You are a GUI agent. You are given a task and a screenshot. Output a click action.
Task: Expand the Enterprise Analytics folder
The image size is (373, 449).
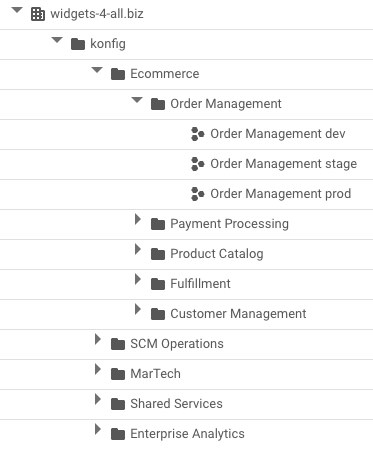point(98,429)
